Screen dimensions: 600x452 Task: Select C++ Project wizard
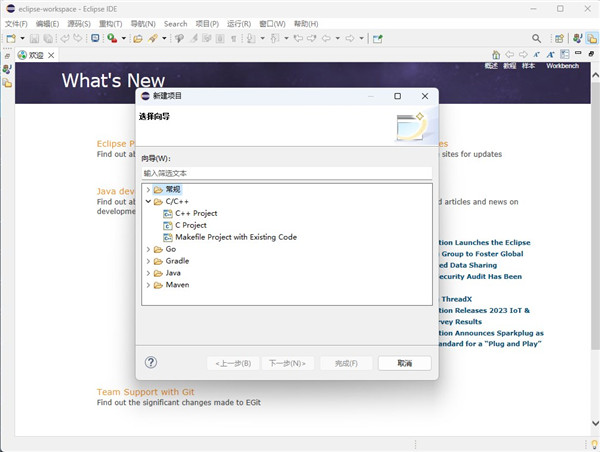(x=195, y=213)
